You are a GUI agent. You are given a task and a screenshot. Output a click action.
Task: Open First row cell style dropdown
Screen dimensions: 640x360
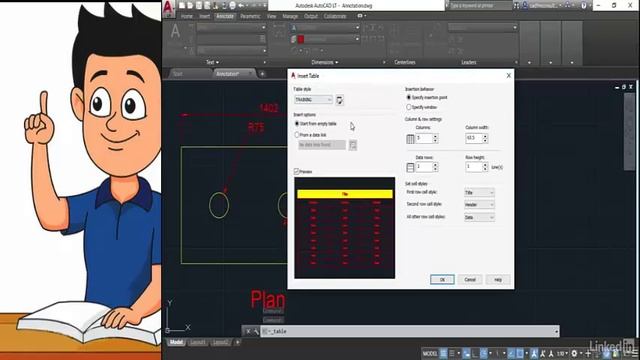[x=479, y=192]
